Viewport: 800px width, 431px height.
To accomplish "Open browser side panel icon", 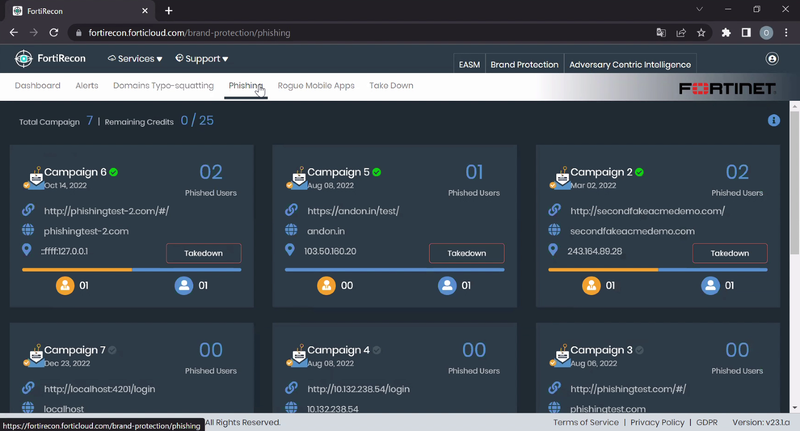I will pos(746,33).
